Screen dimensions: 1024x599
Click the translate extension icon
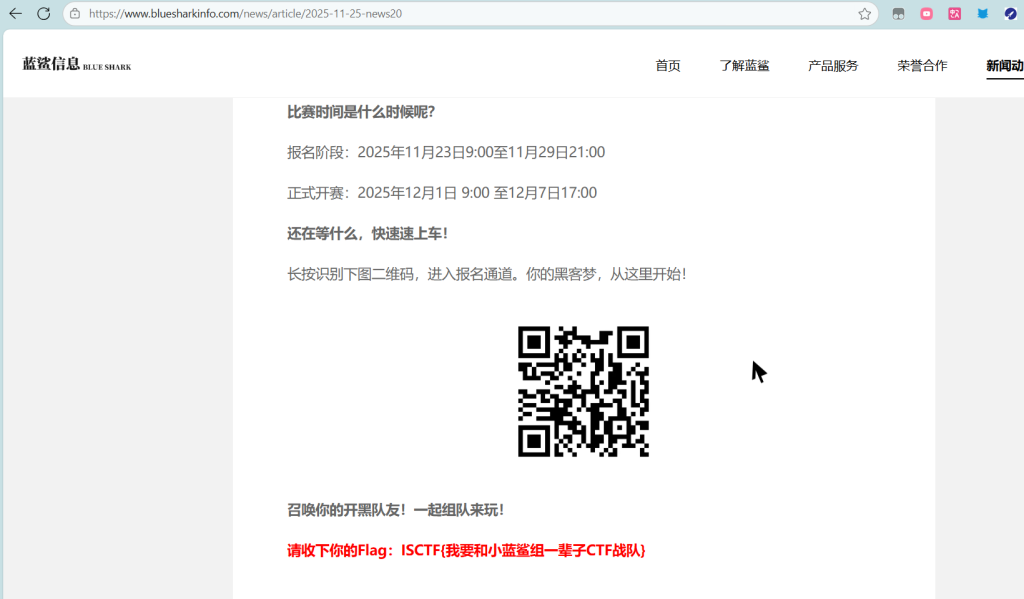[x=954, y=14]
